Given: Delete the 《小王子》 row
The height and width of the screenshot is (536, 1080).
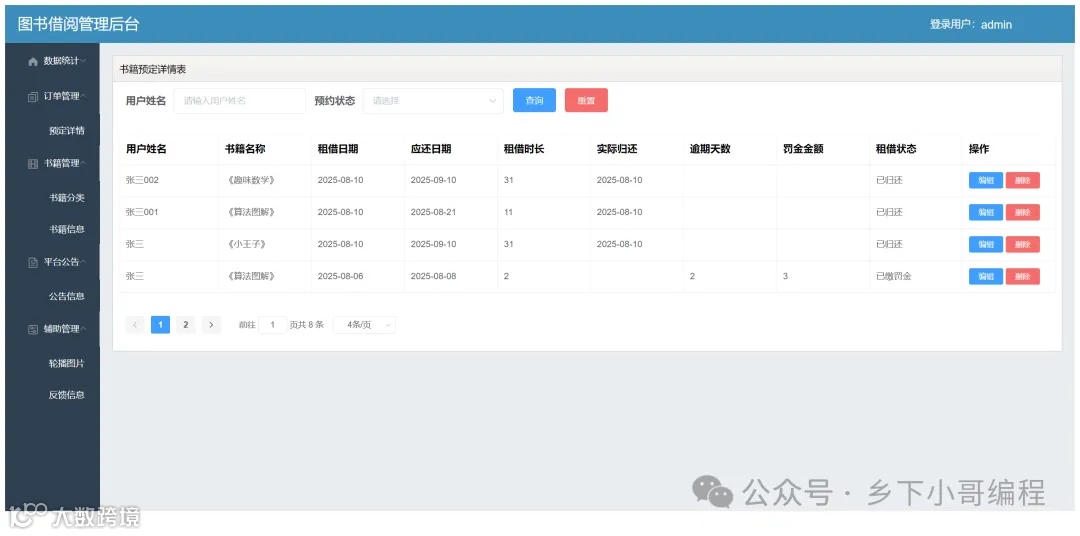Looking at the screenshot, I should [1023, 245].
